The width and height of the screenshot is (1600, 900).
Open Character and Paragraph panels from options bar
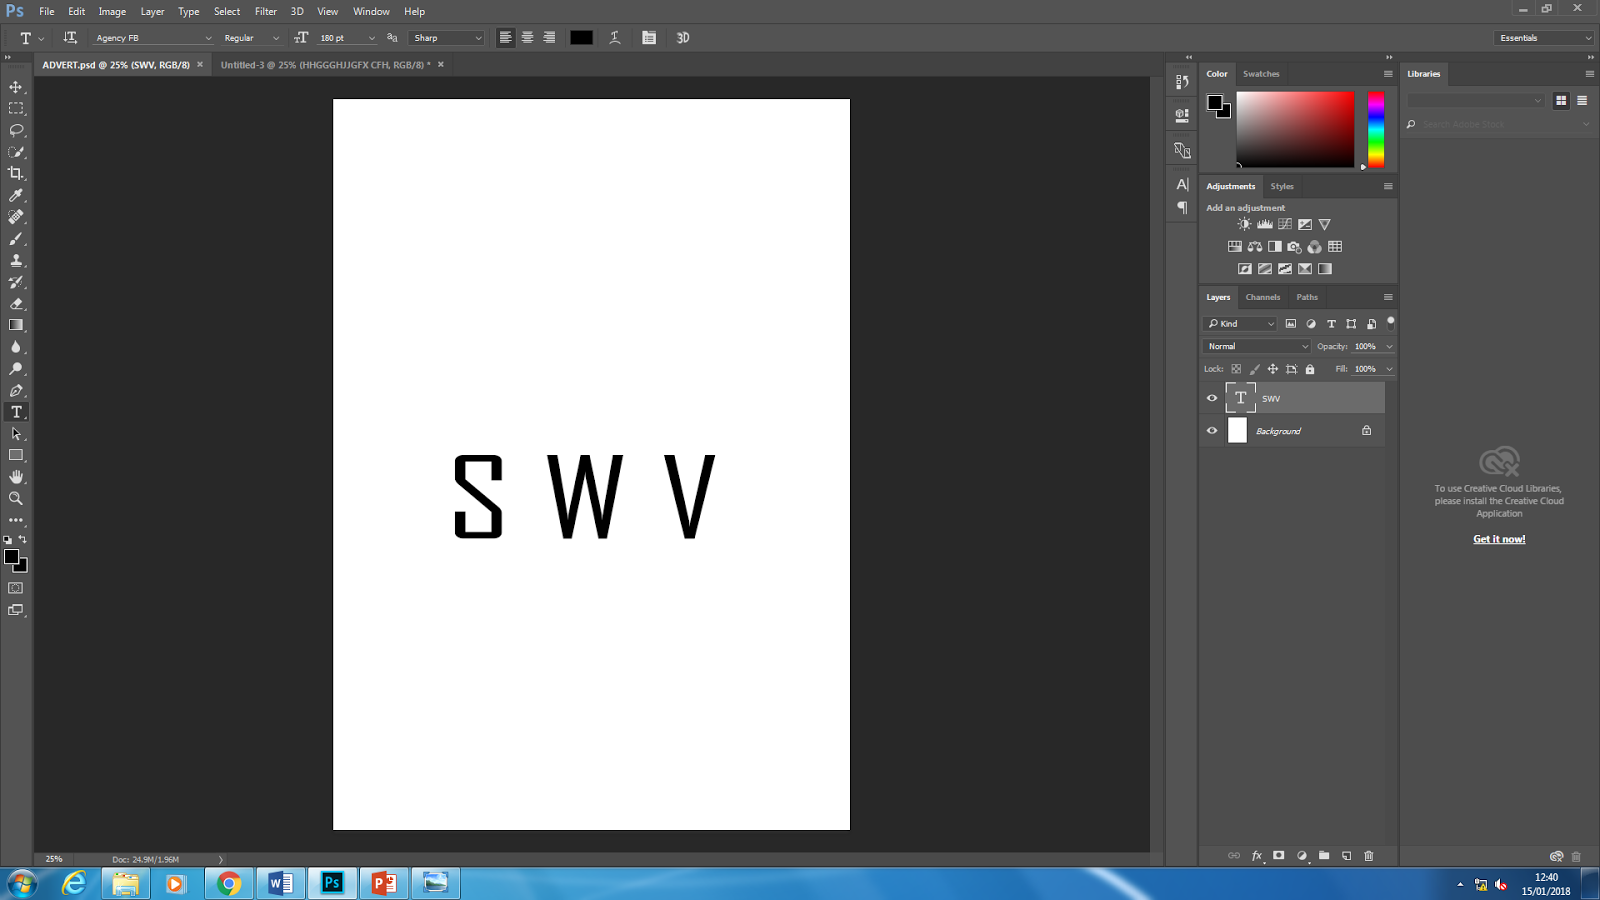click(x=649, y=38)
